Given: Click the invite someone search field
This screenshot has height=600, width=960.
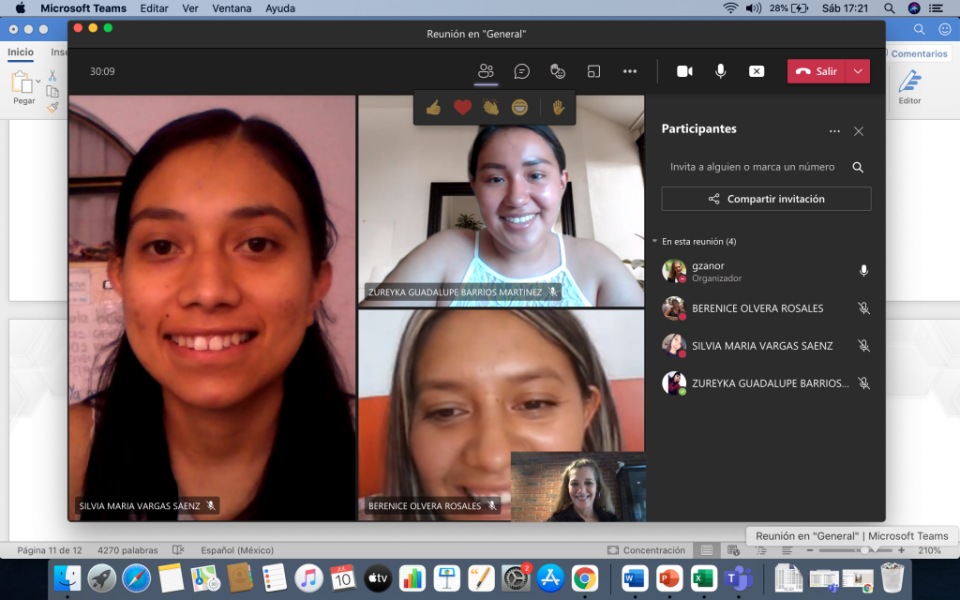Looking at the screenshot, I should [752, 167].
